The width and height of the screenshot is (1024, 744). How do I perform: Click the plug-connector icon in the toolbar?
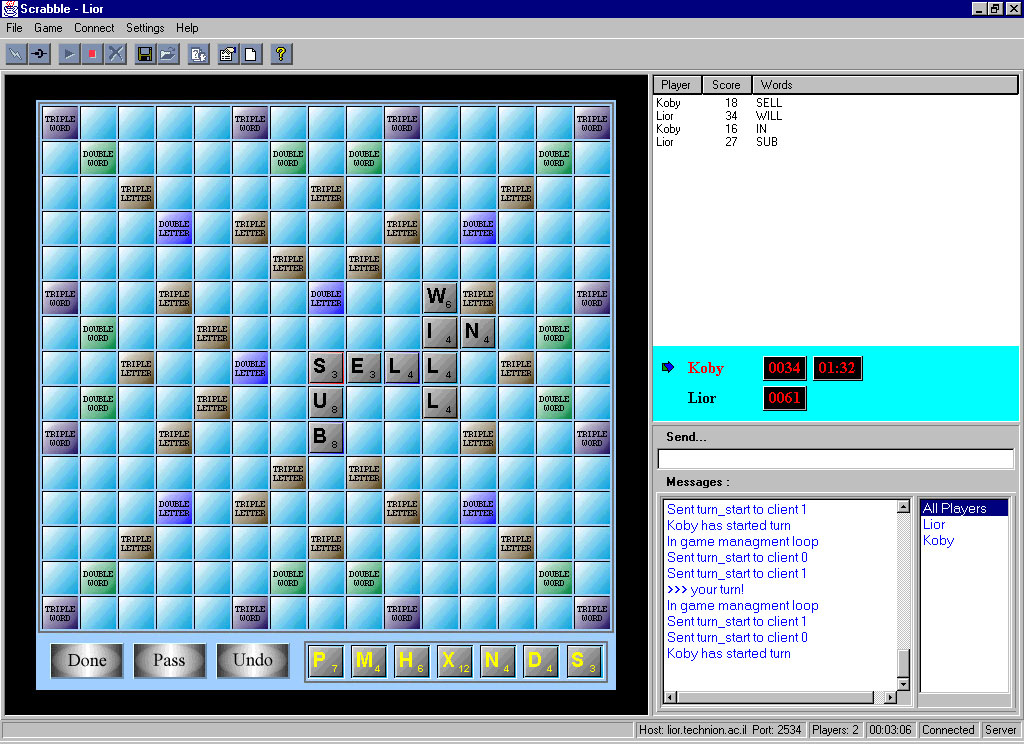[x=40, y=54]
